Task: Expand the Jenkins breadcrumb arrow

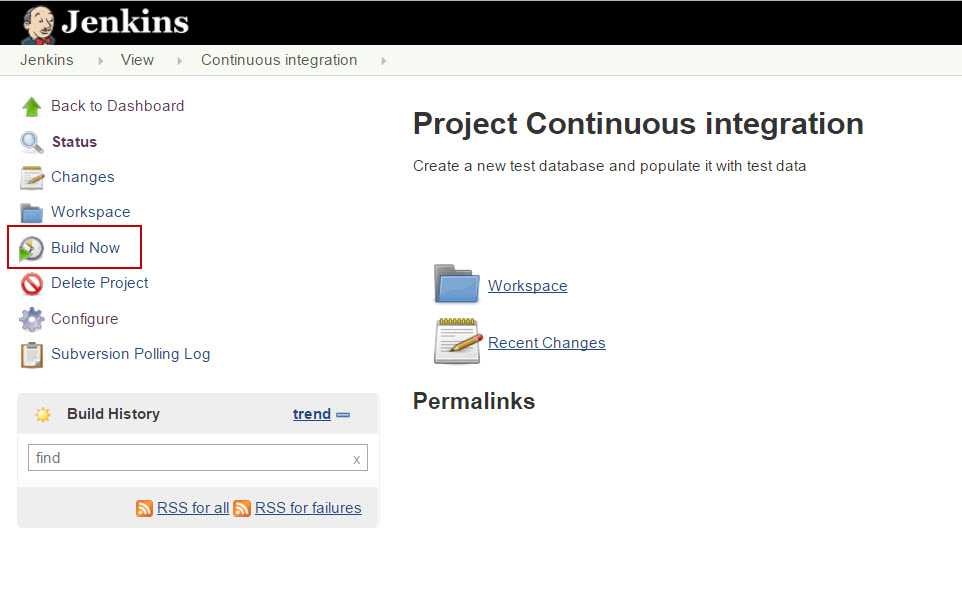Action: [100, 61]
